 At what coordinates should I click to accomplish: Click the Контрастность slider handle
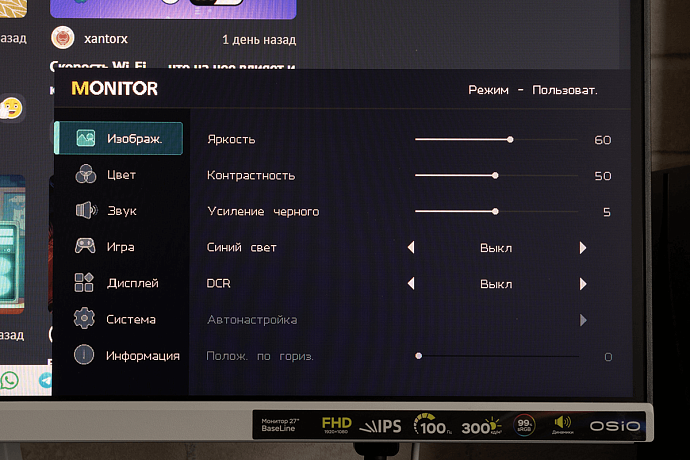[x=495, y=176]
